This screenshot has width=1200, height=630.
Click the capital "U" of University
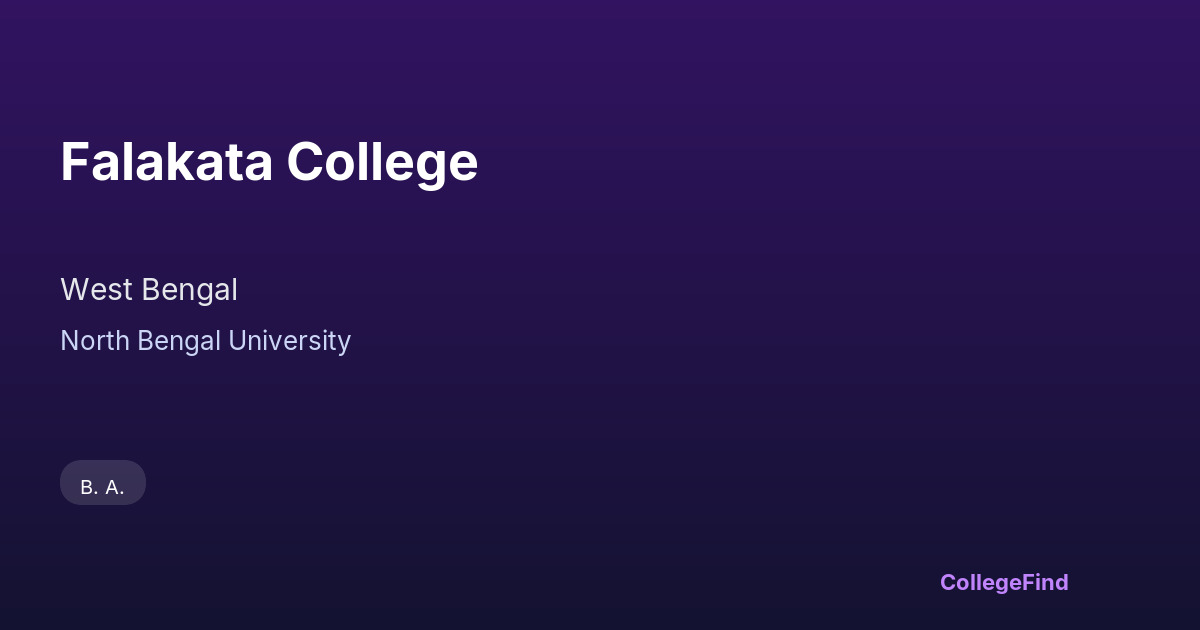pyautogui.click(x=237, y=341)
